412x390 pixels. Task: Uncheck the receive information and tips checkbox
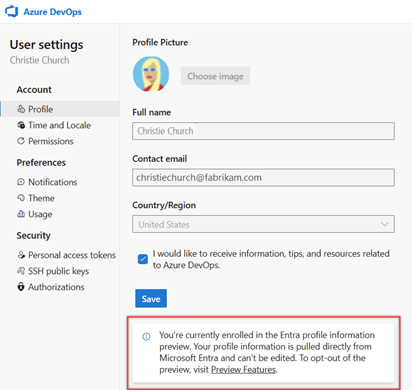tap(143, 259)
